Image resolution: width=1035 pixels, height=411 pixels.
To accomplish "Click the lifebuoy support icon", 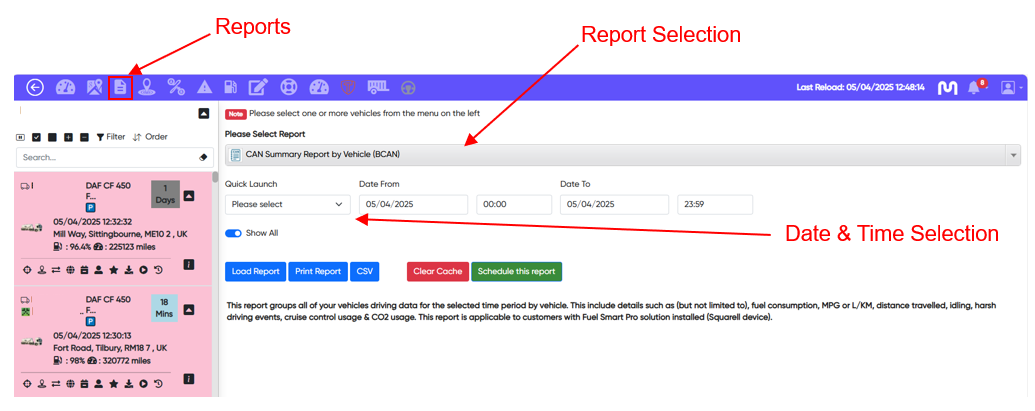I will 288,88.
